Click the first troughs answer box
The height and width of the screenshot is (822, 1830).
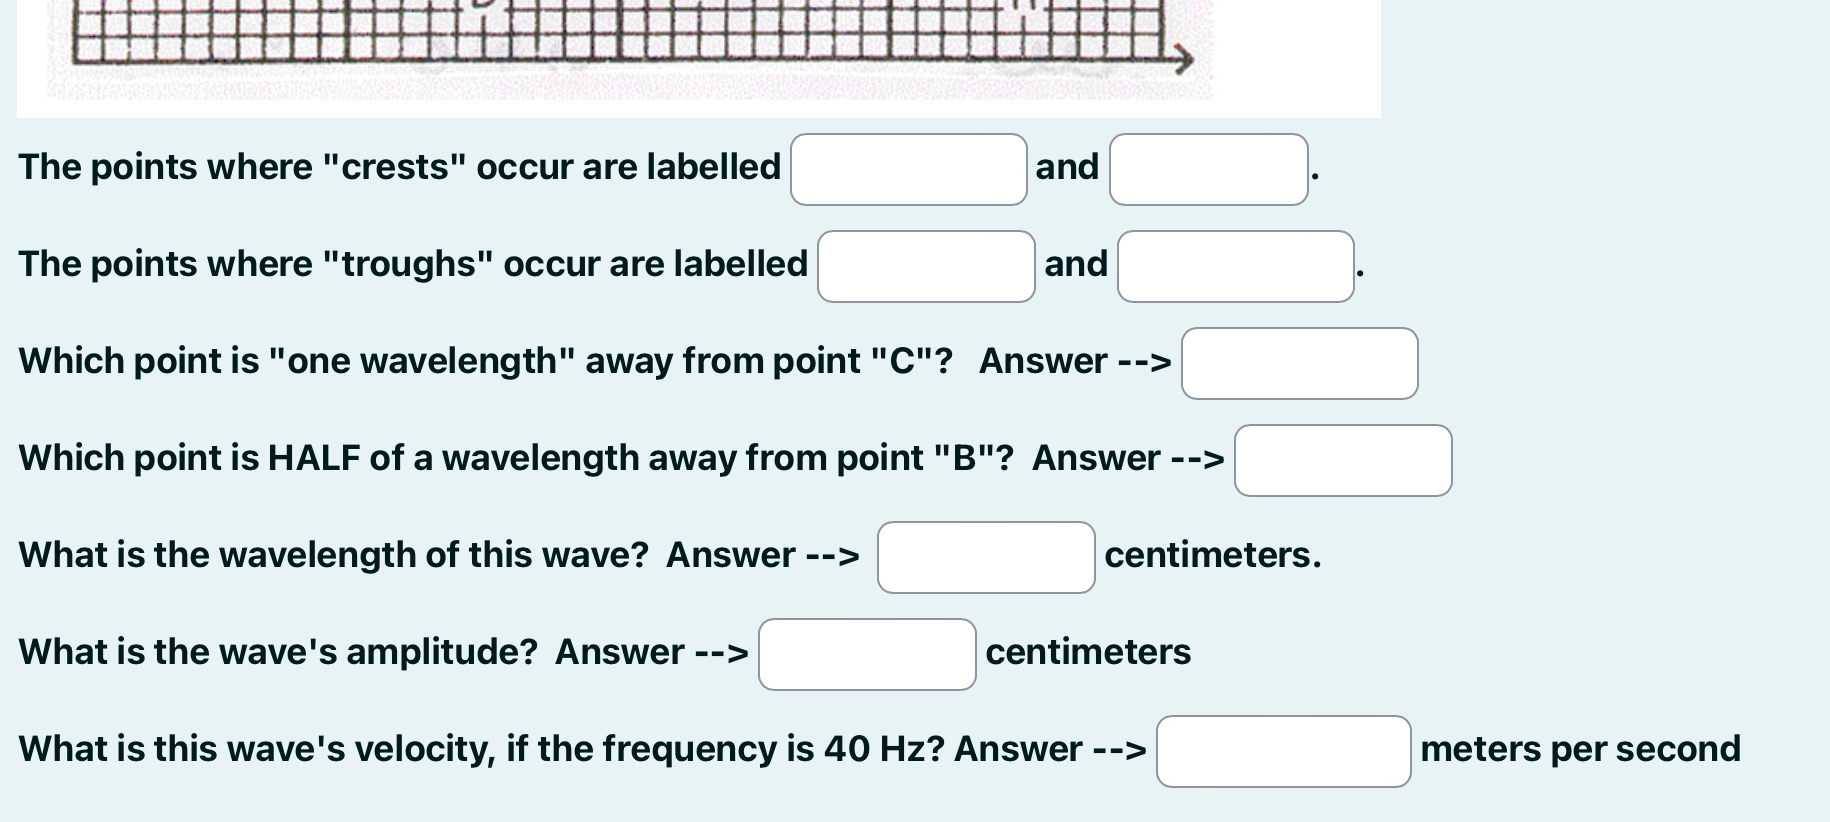point(925,265)
